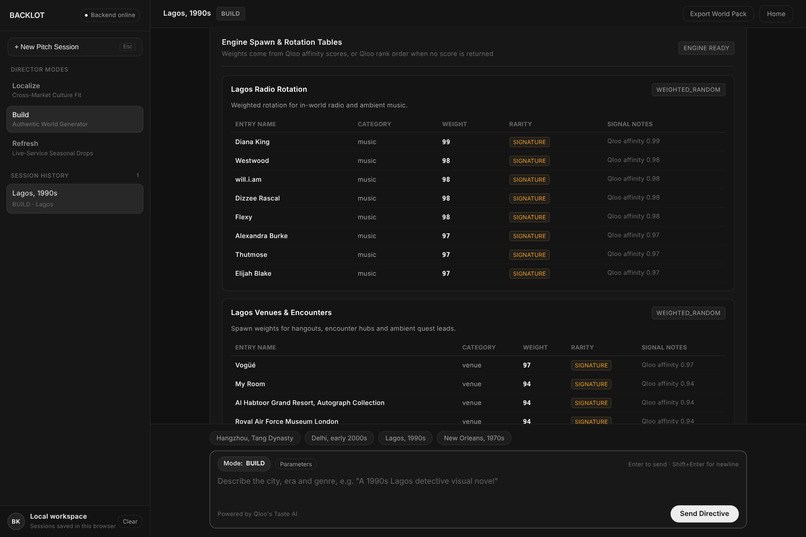Click weight 99 in Diana King row

pos(446,142)
